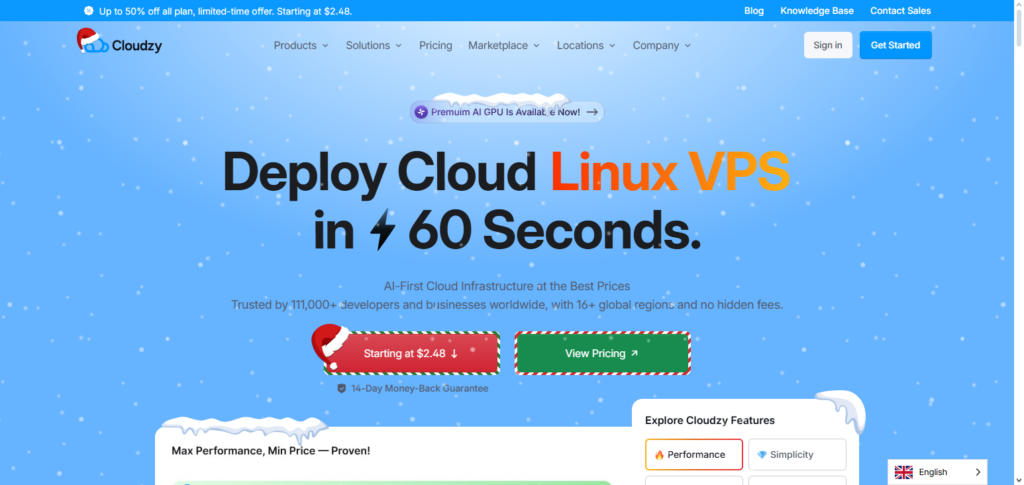Viewport: 1024px width, 485px height.
Task: Select the Simplicity feature tab
Action: (797, 454)
